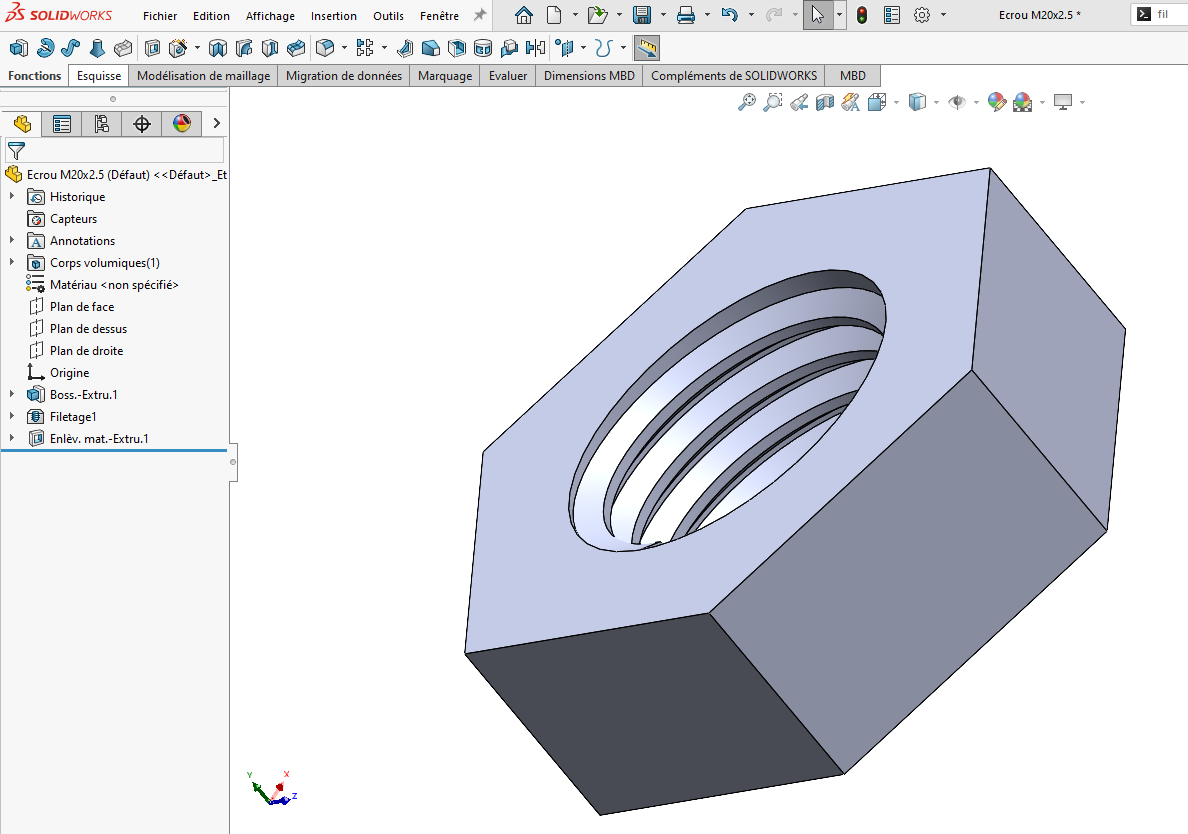The width and height of the screenshot is (1188, 834).
Task: Select the Matériau <non spécifié> entry
Action: pos(114,285)
